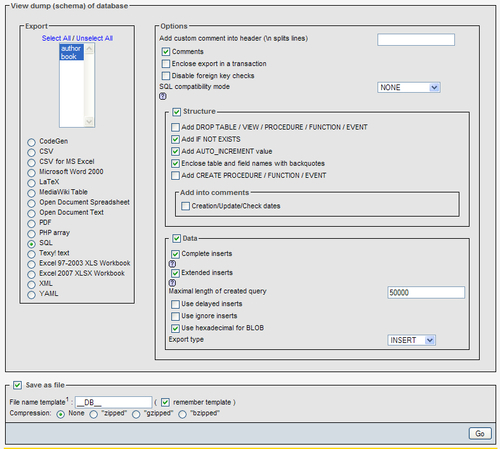The width and height of the screenshot is (500, 449).
Task: Select the CodeGen export format
Action: click(x=31, y=142)
